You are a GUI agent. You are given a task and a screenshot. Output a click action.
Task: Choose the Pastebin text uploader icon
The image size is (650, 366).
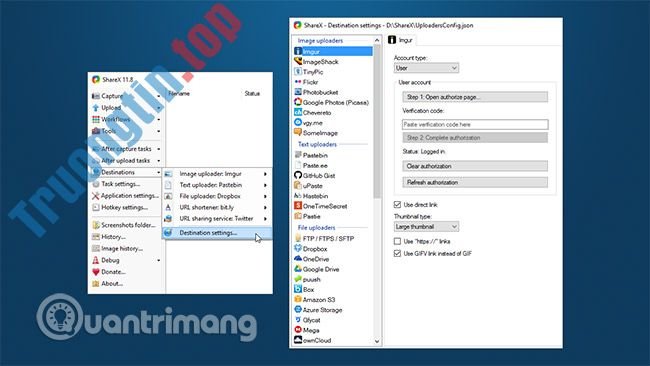(298, 155)
